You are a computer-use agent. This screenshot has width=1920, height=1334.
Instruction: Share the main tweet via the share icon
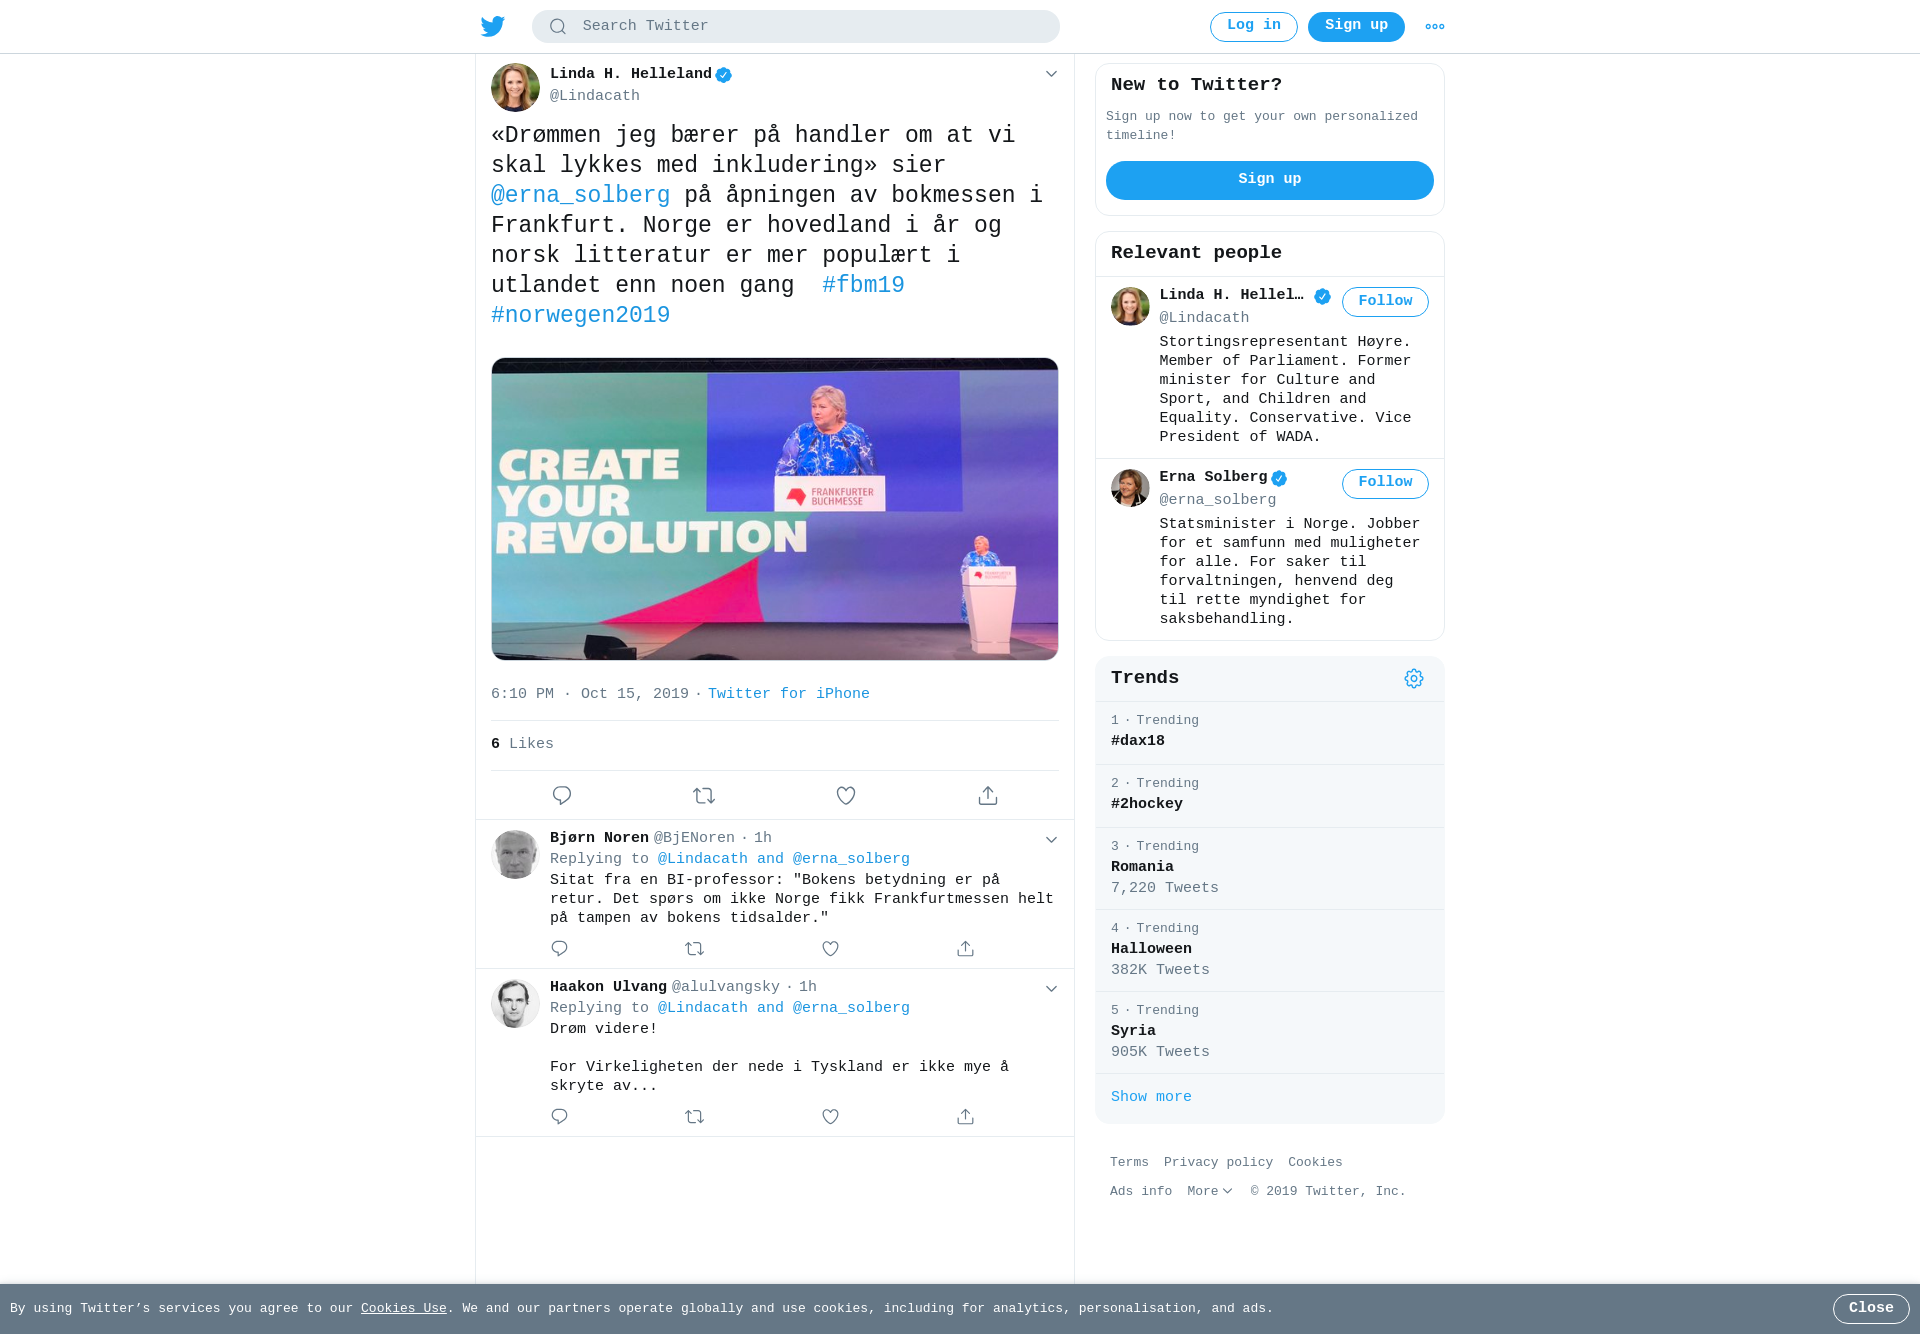(988, 796)
